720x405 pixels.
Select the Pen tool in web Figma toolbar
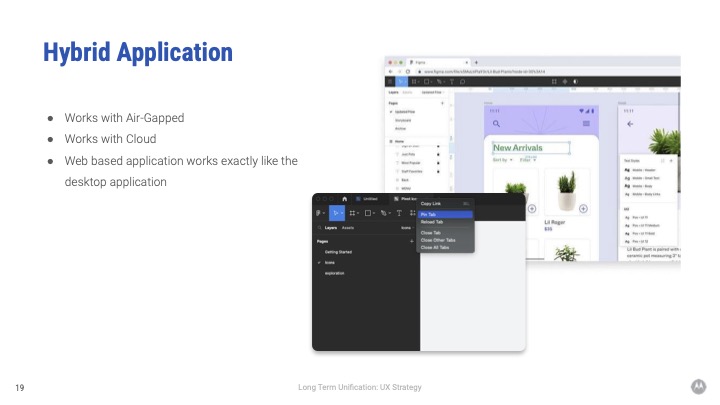440,82
